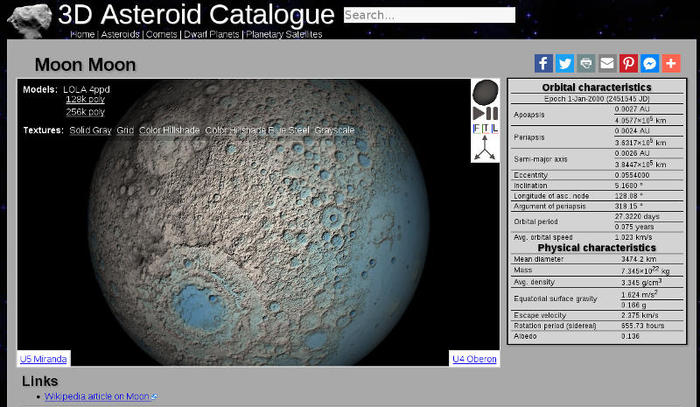
Task: Click the Search input field
Action: pos(429,15)
